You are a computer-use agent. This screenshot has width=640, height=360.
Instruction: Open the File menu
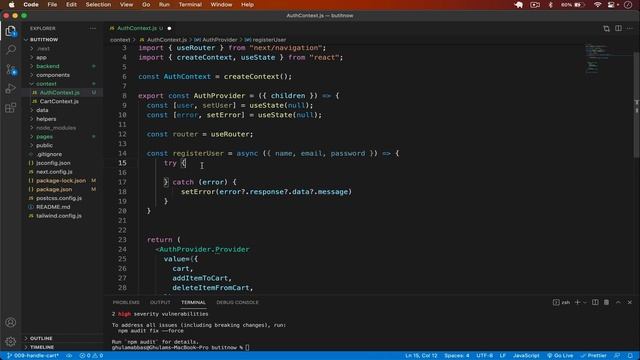pos(52,4)
